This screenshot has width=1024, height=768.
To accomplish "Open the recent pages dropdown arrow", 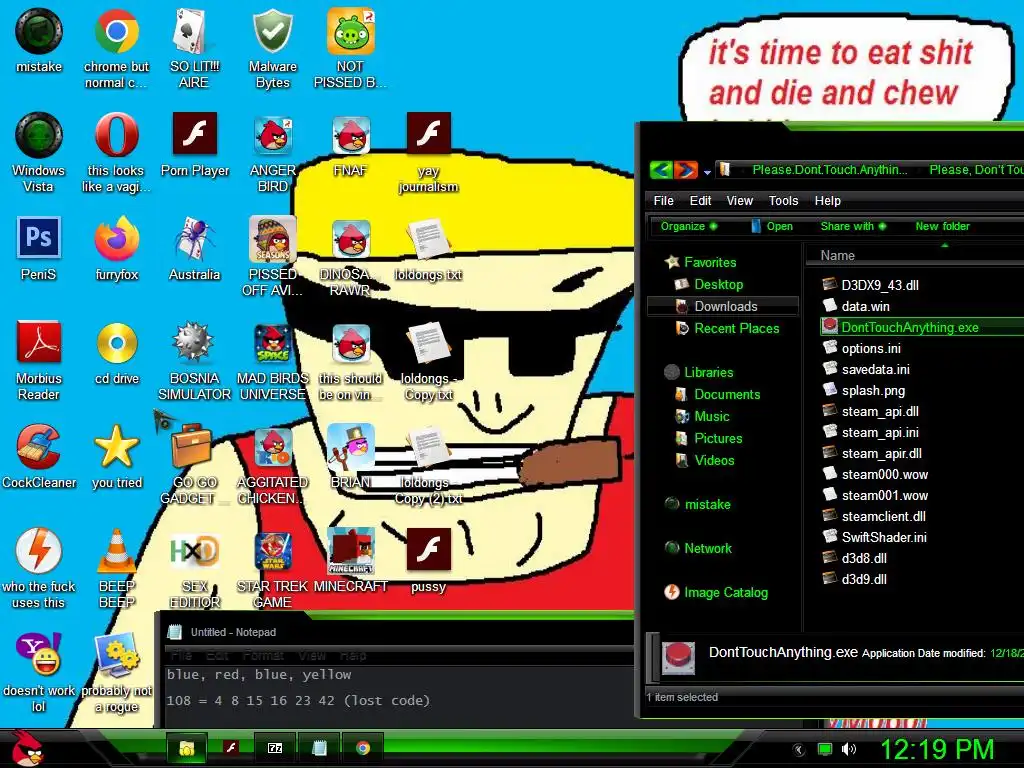I will click(x=707, y=172).
